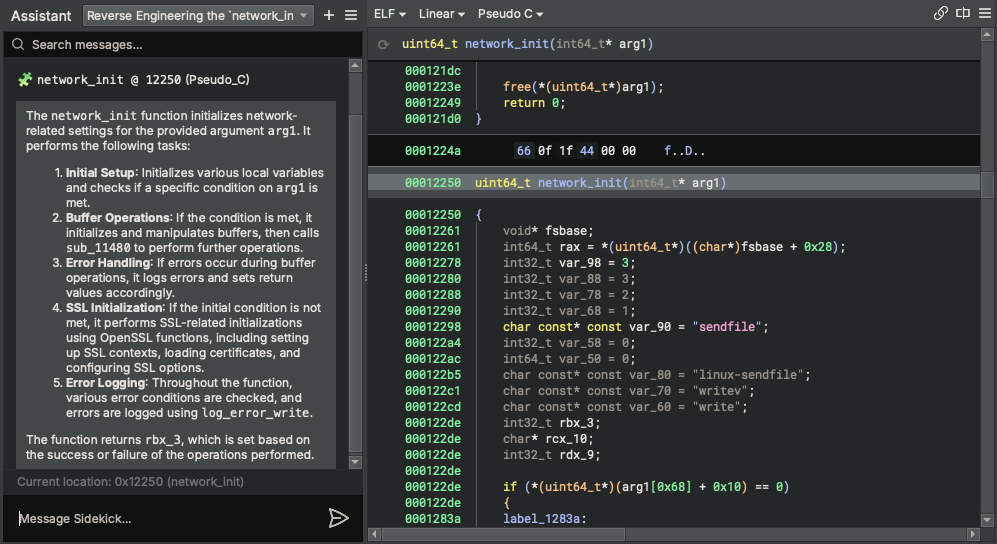The image size is (997, 544).
Task: Click the "write" string literal
Action: (x=717, y=407)
